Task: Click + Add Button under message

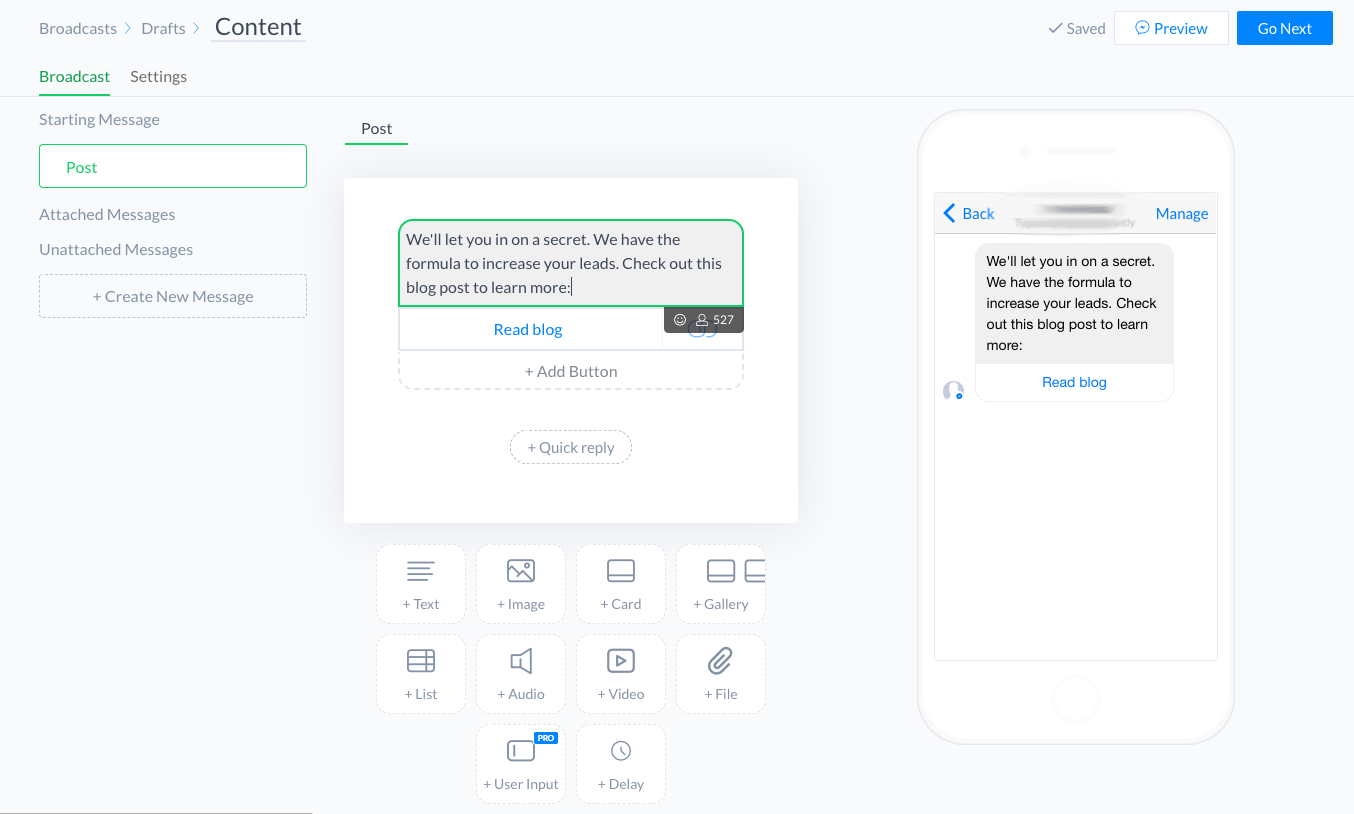Action: pyautogui.click(x=571, y=371)
